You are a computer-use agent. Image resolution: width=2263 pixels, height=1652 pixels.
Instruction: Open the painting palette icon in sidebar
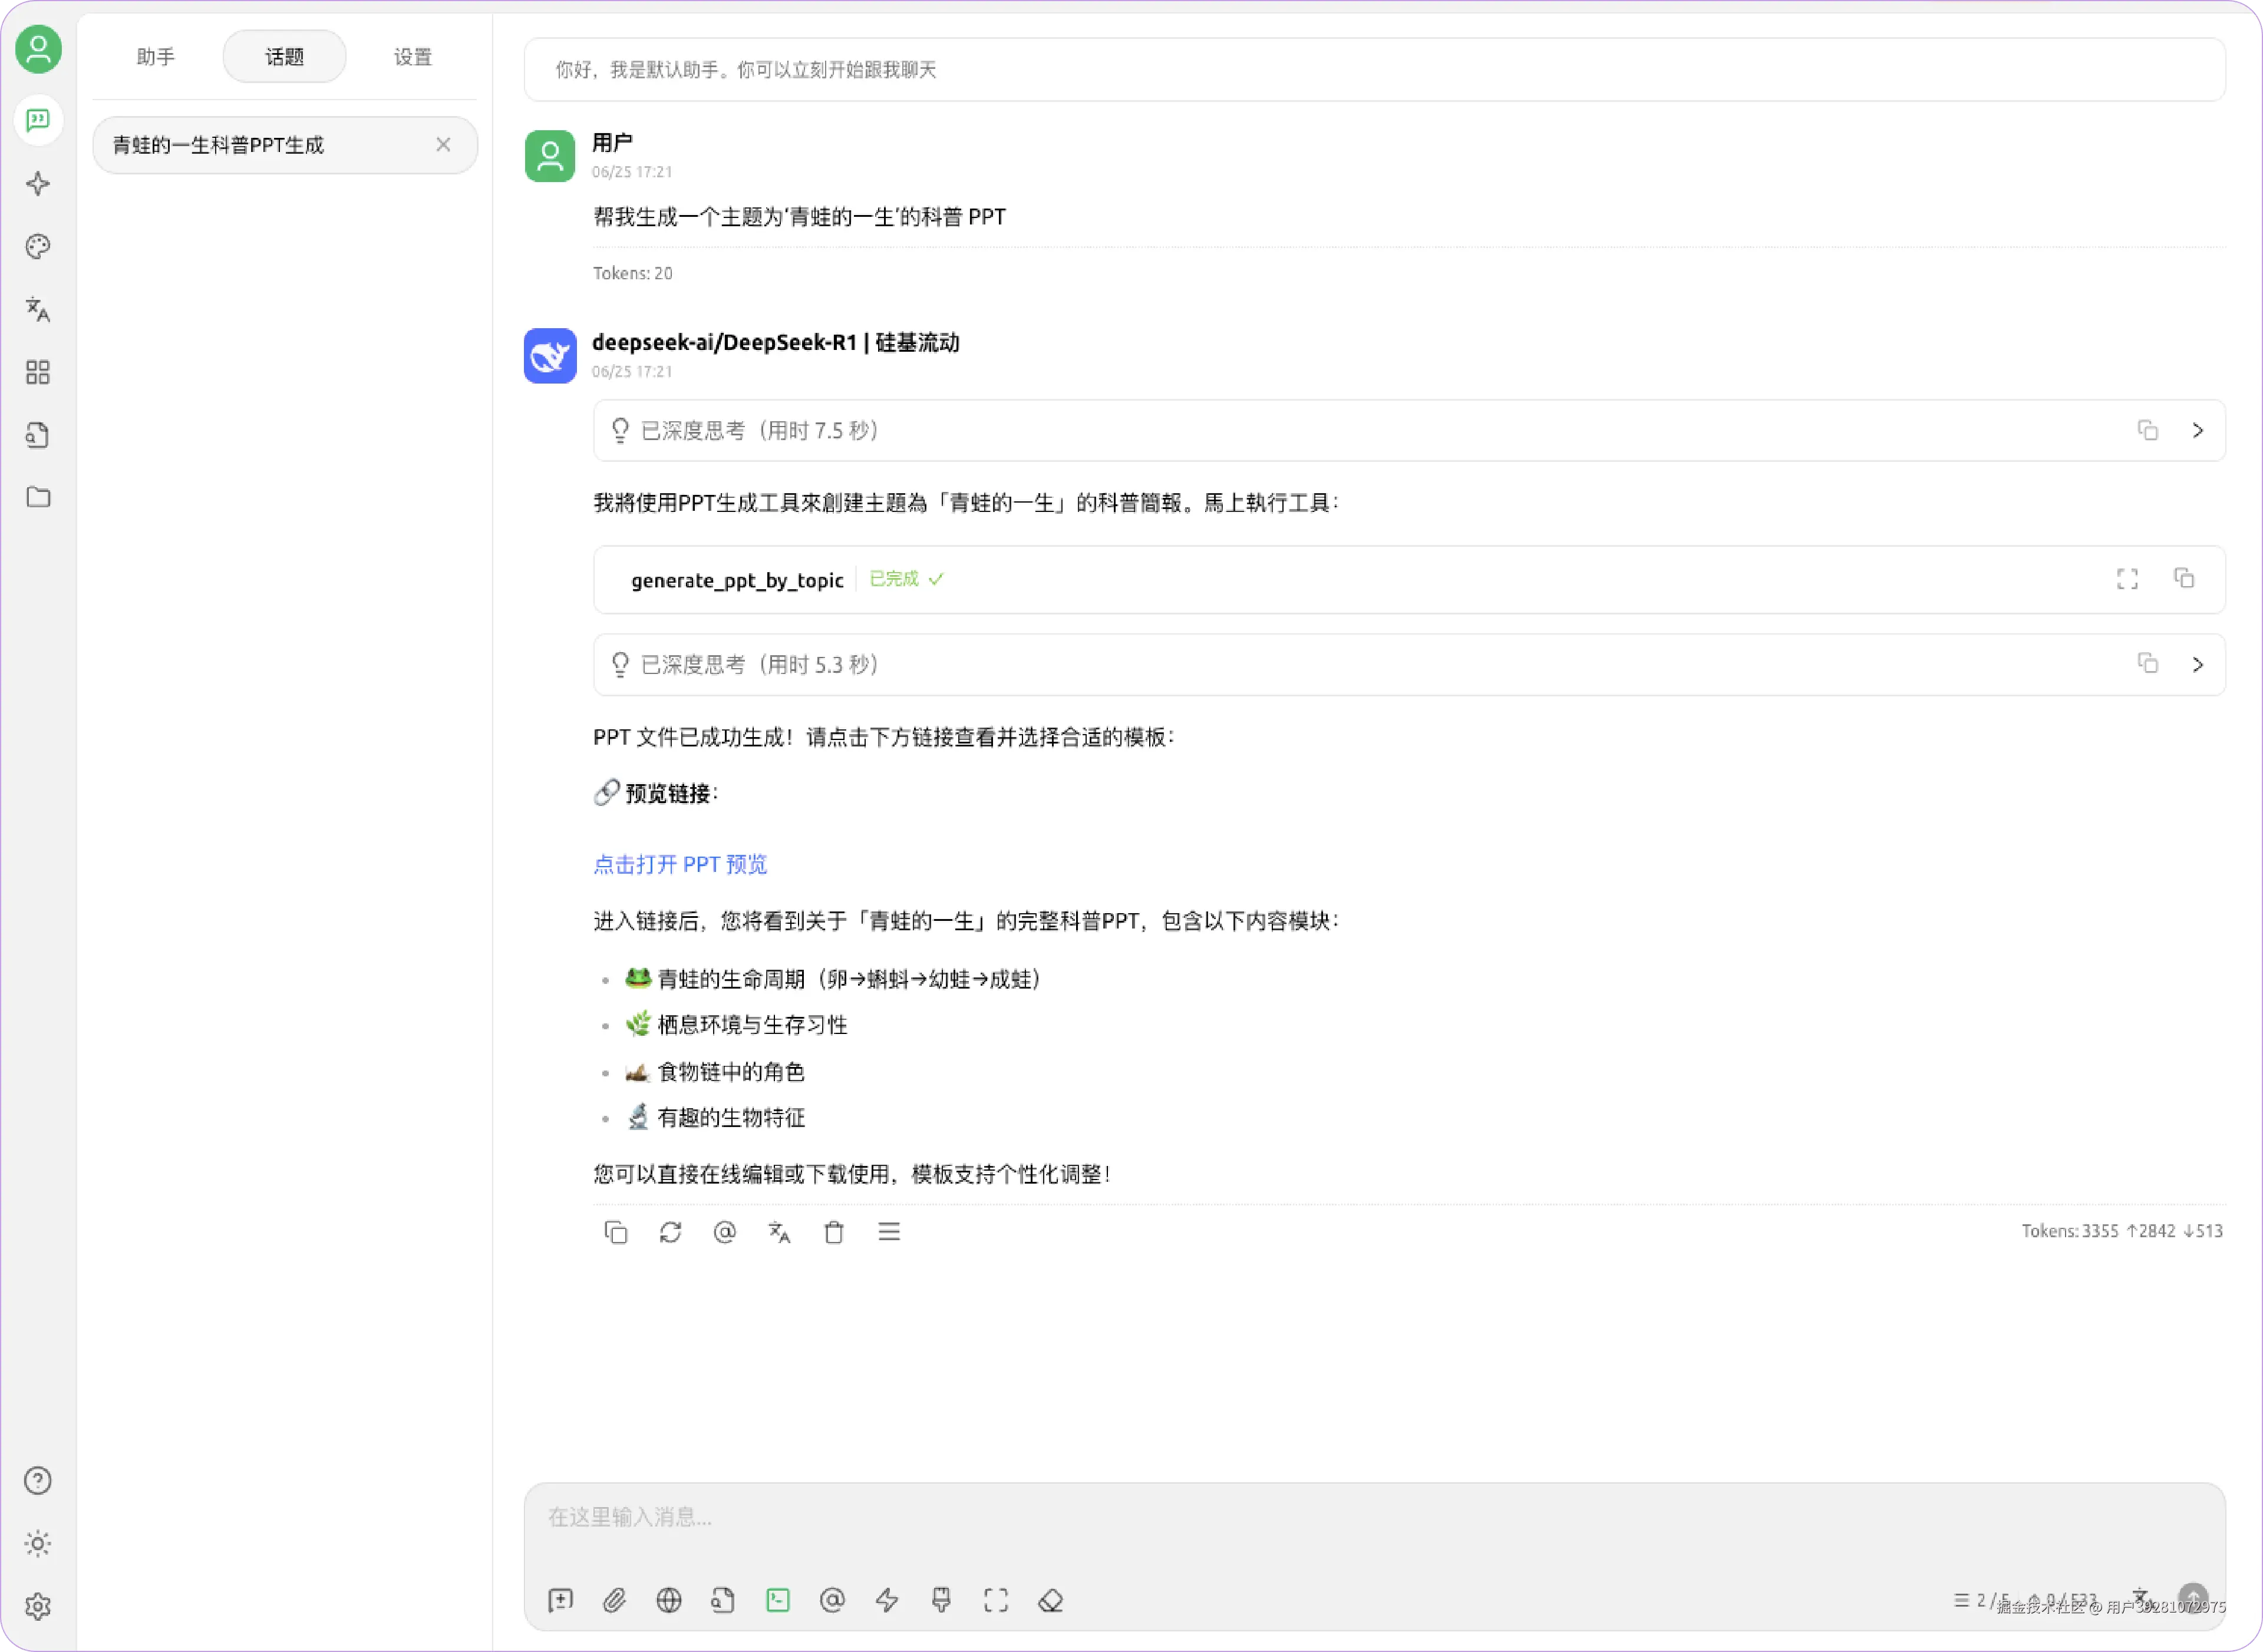pyautogui.click(x=38, y=246)
